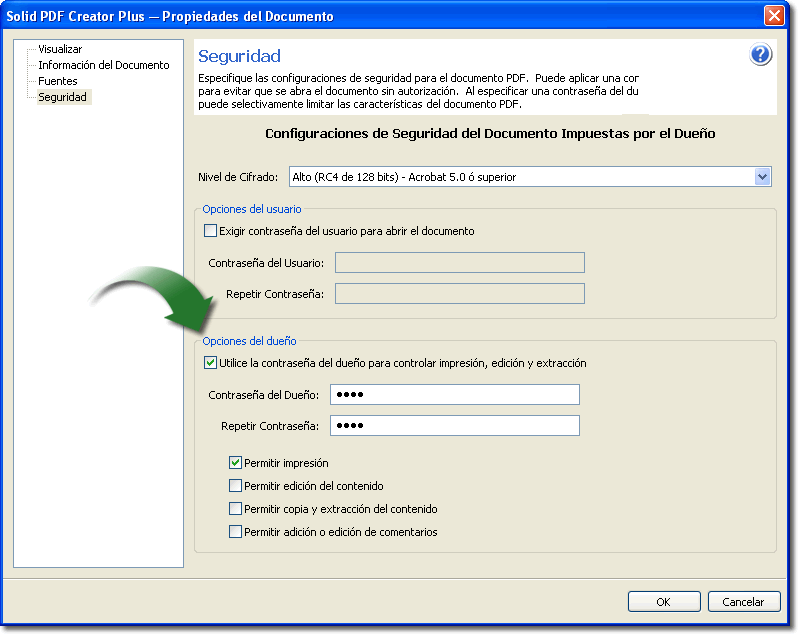Image resolution: width=800 pixels, height=636 pixels.
Task: Click the Opciones del dueño group label
Action: pyautogui.click(x=249, y=341)
